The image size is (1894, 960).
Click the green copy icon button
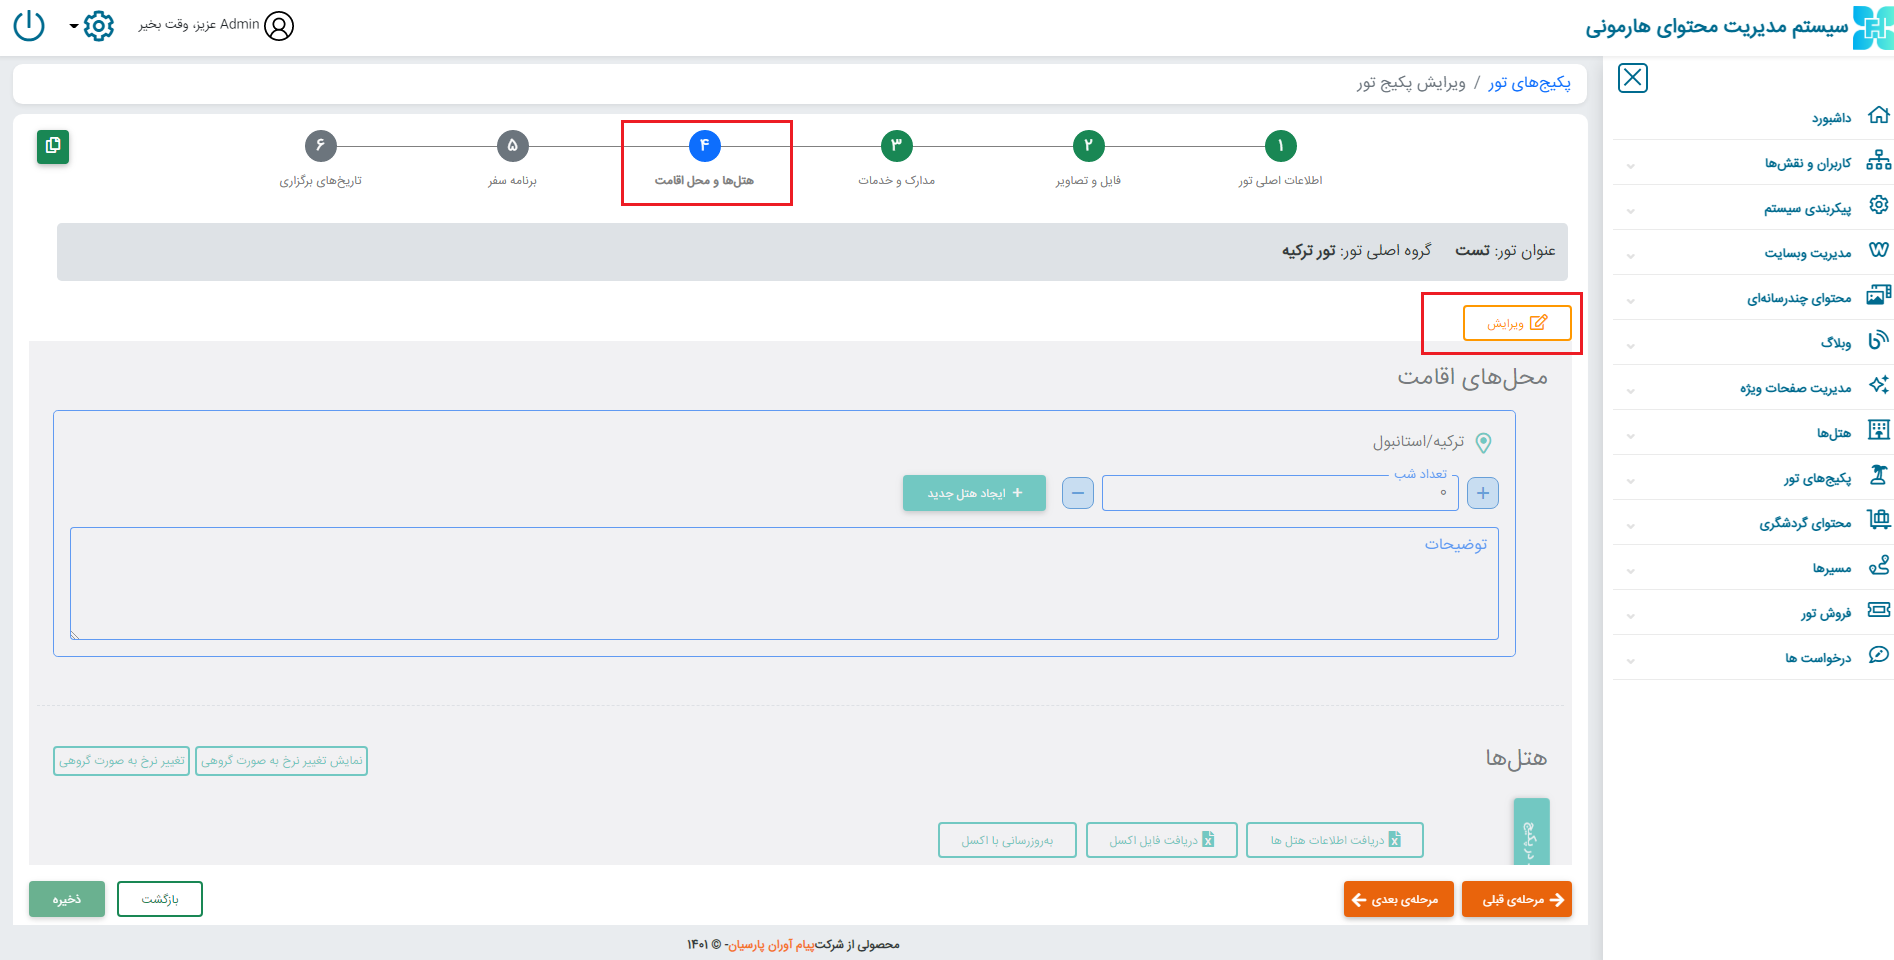53,146
